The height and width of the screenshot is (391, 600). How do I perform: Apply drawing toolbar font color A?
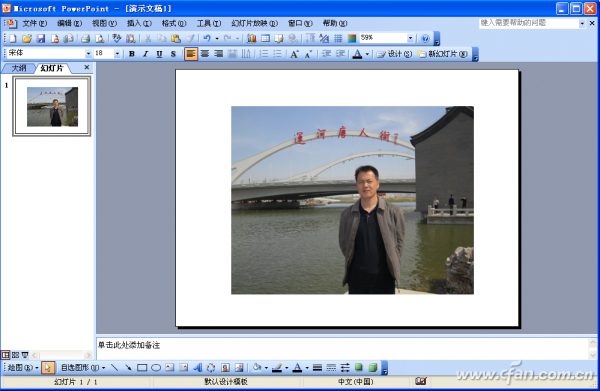coord(297,368)
